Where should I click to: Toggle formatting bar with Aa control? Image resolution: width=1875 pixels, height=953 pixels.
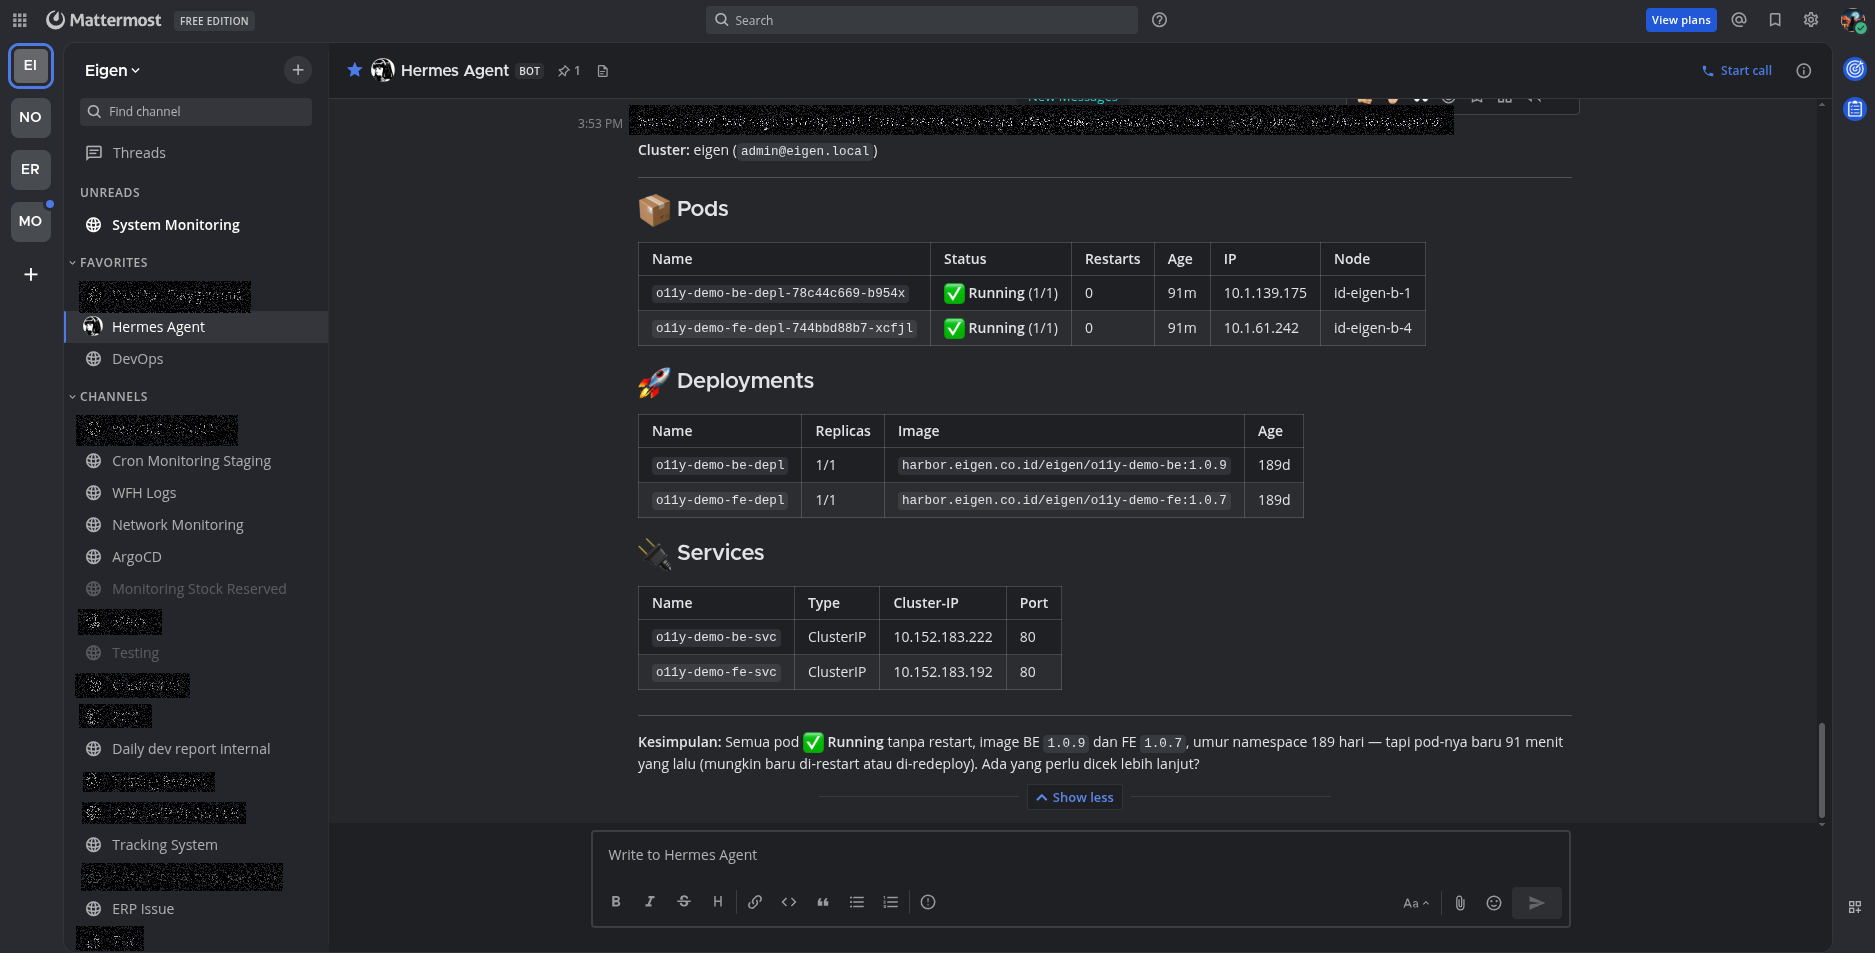(1416, 903)
